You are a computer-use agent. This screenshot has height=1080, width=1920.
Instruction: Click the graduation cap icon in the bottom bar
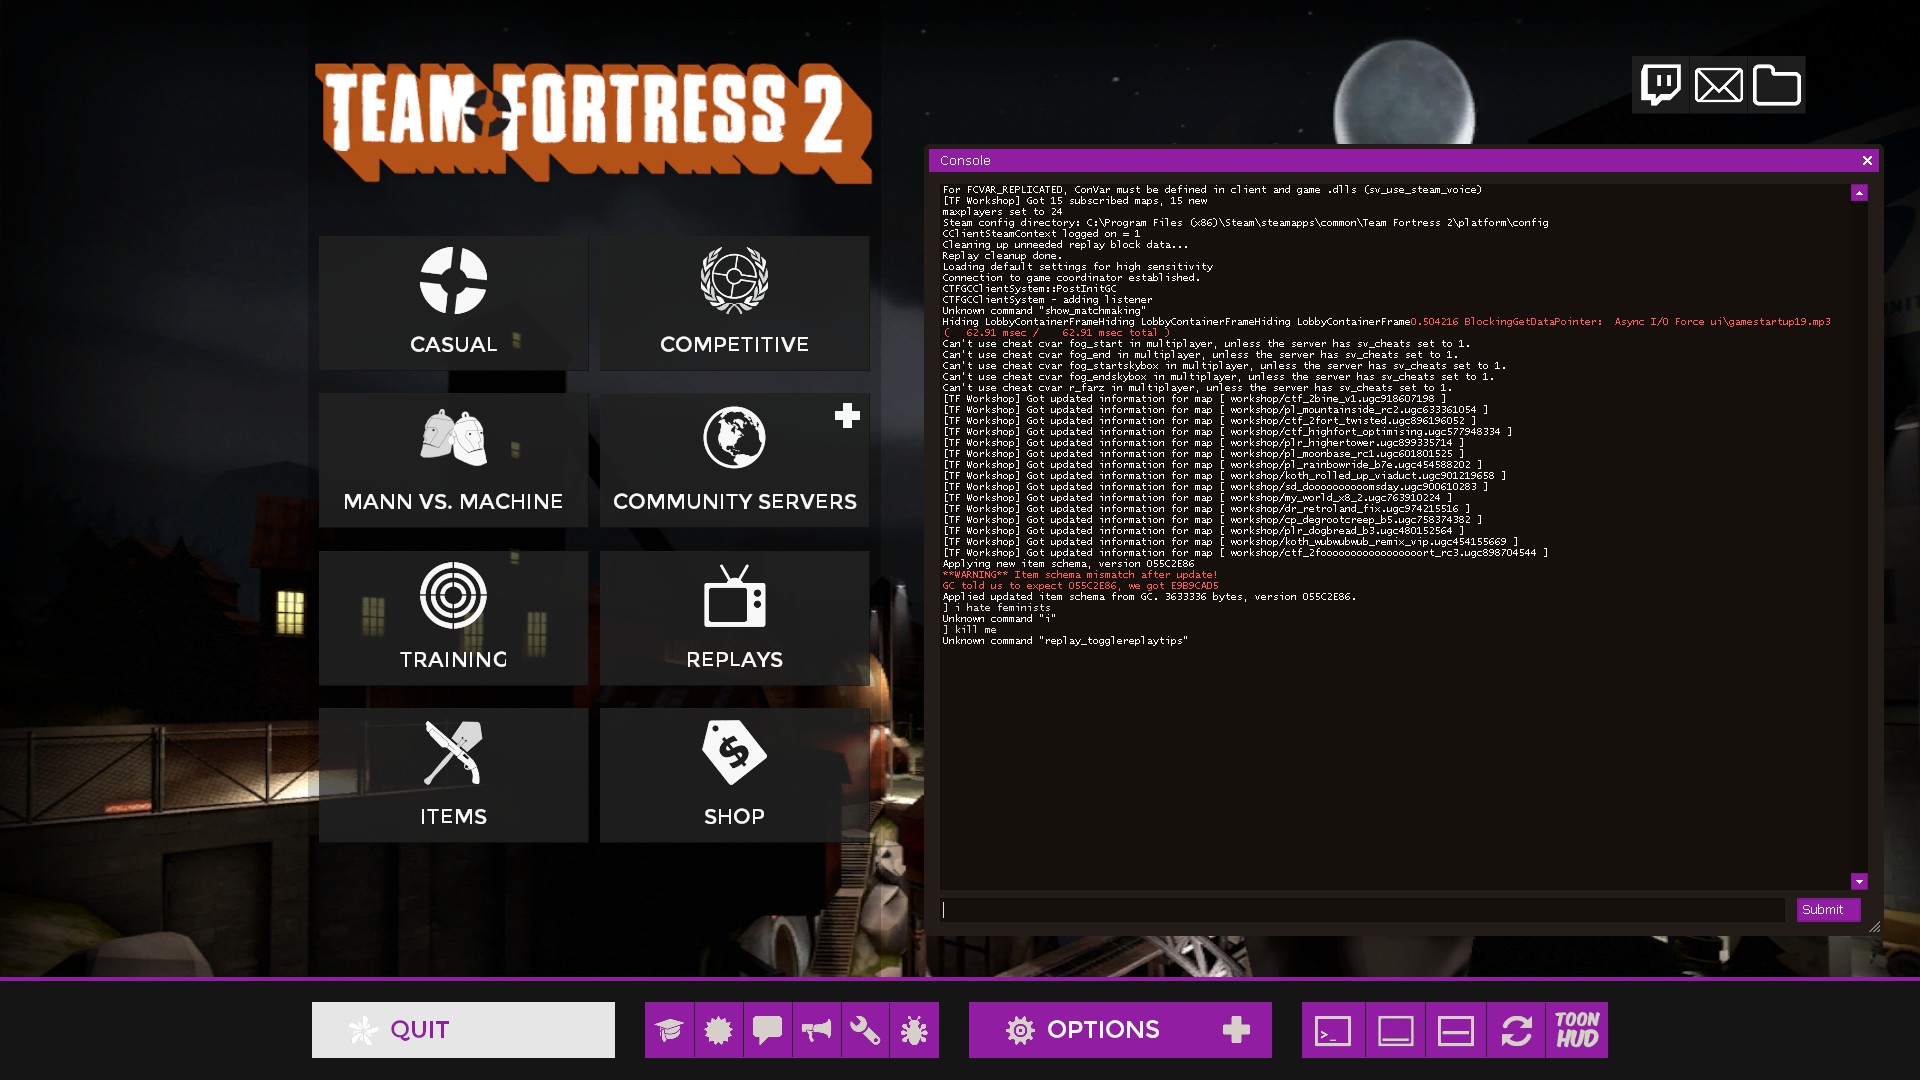click(669, 1030)
